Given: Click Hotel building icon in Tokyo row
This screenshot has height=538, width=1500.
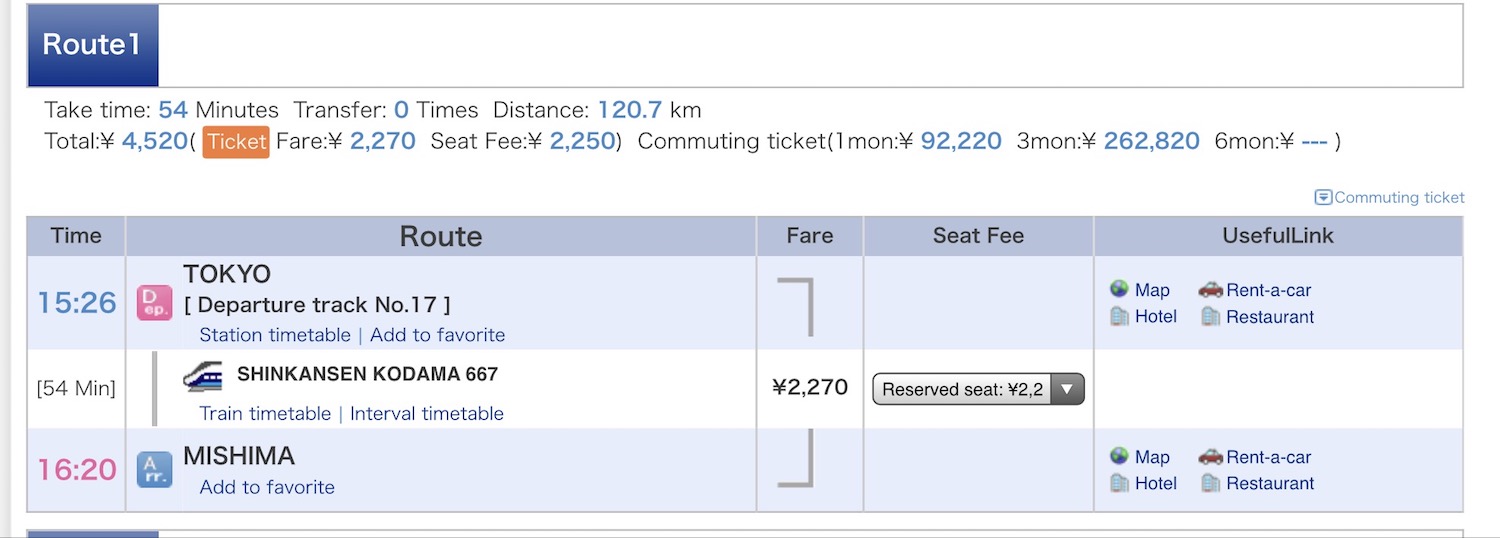Looking at the screenshot, I should pyautogui.click(x=1120, y=316).
